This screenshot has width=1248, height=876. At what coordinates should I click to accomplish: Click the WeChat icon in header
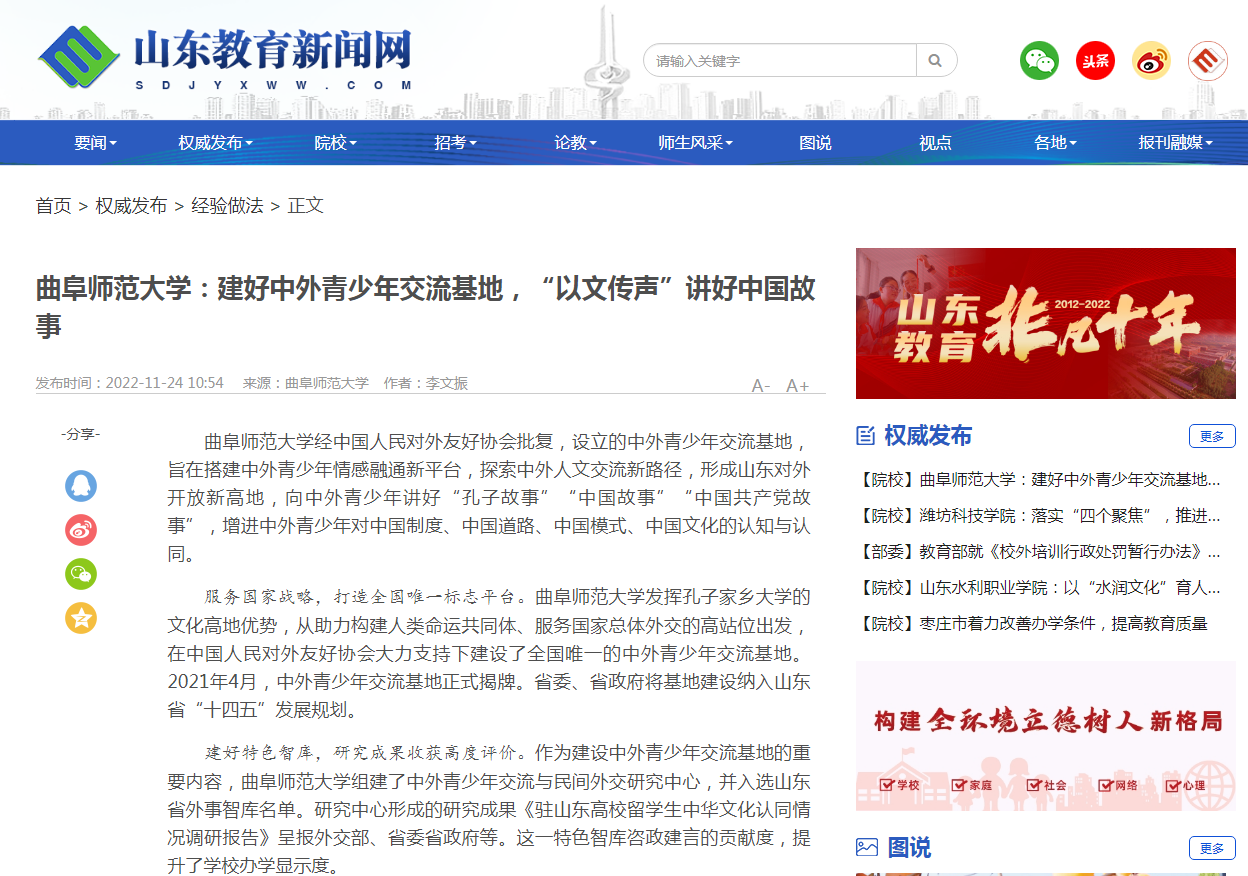[x=1039, y=61]
